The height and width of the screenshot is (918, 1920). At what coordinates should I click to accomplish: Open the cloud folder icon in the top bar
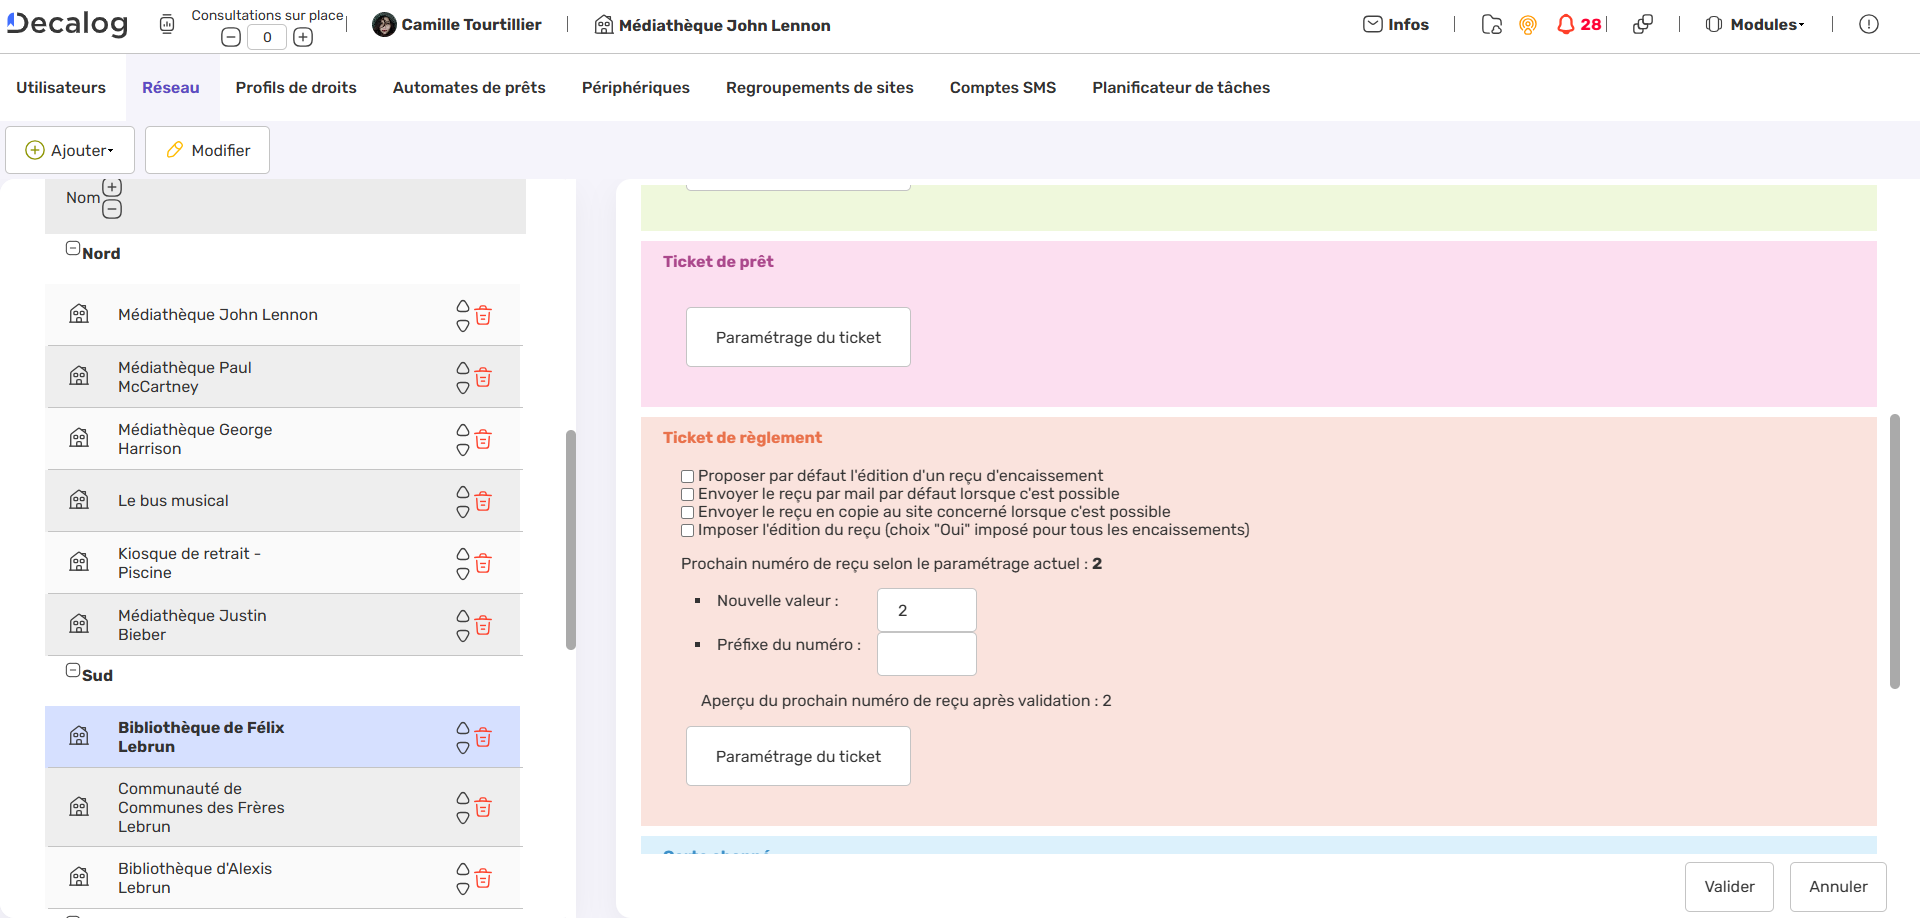1491,25
